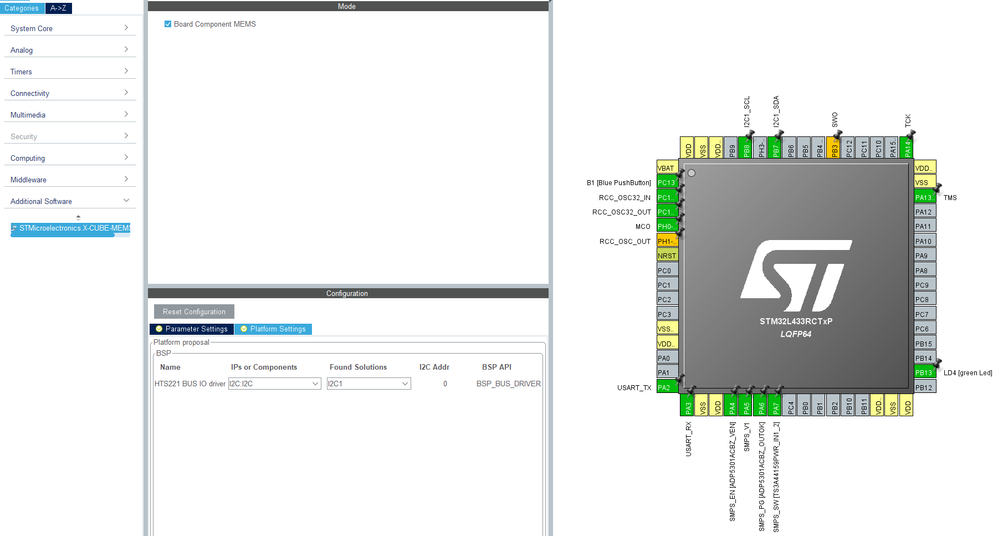Select the unassigned PA11 pin

925,227
